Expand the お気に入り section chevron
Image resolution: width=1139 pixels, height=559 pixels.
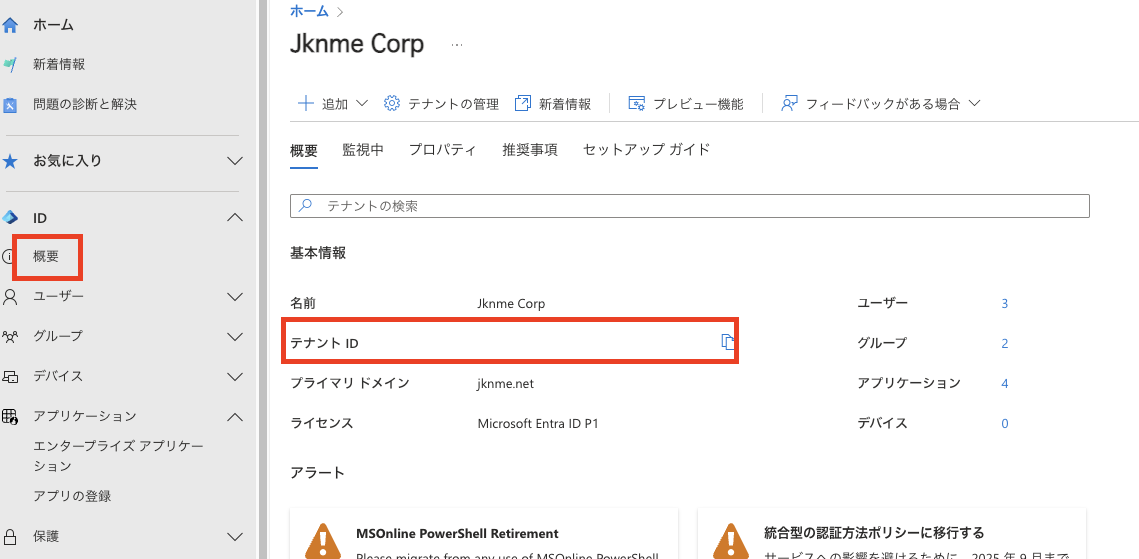coord(235,161)
